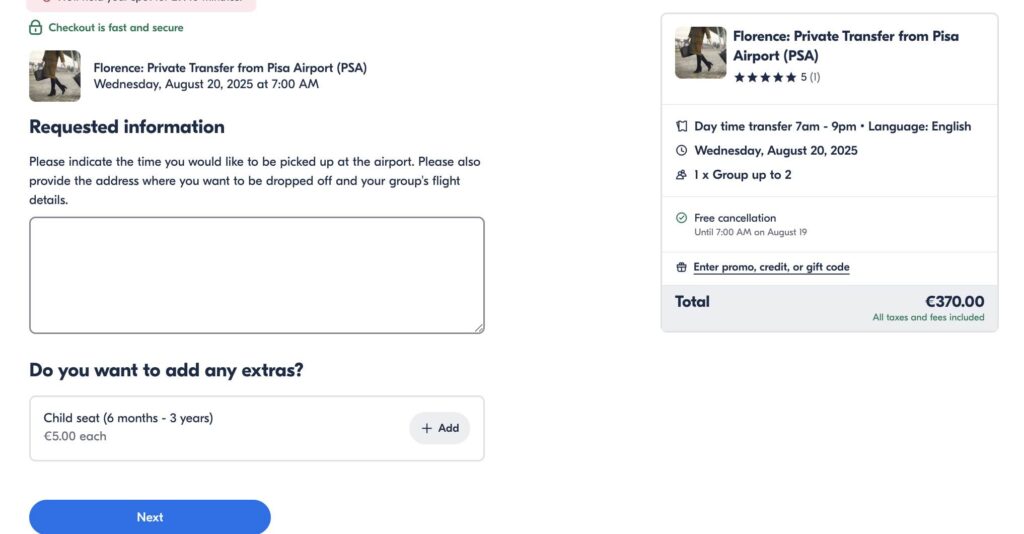
Task: Click the Free cancellation text
Action: click(735, 218)
